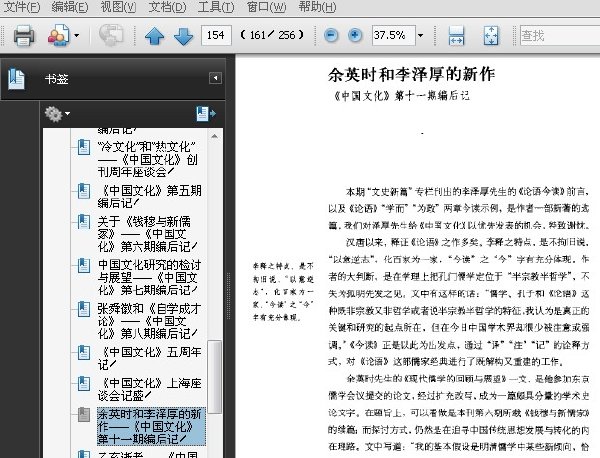Click the fit width scrolling icon

(x=456, y=36)
